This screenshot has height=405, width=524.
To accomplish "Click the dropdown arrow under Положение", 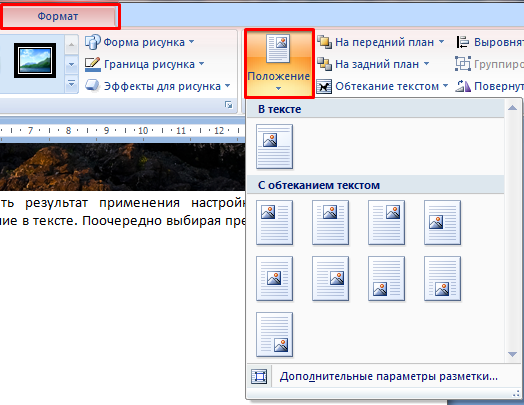I will (278, 89).
